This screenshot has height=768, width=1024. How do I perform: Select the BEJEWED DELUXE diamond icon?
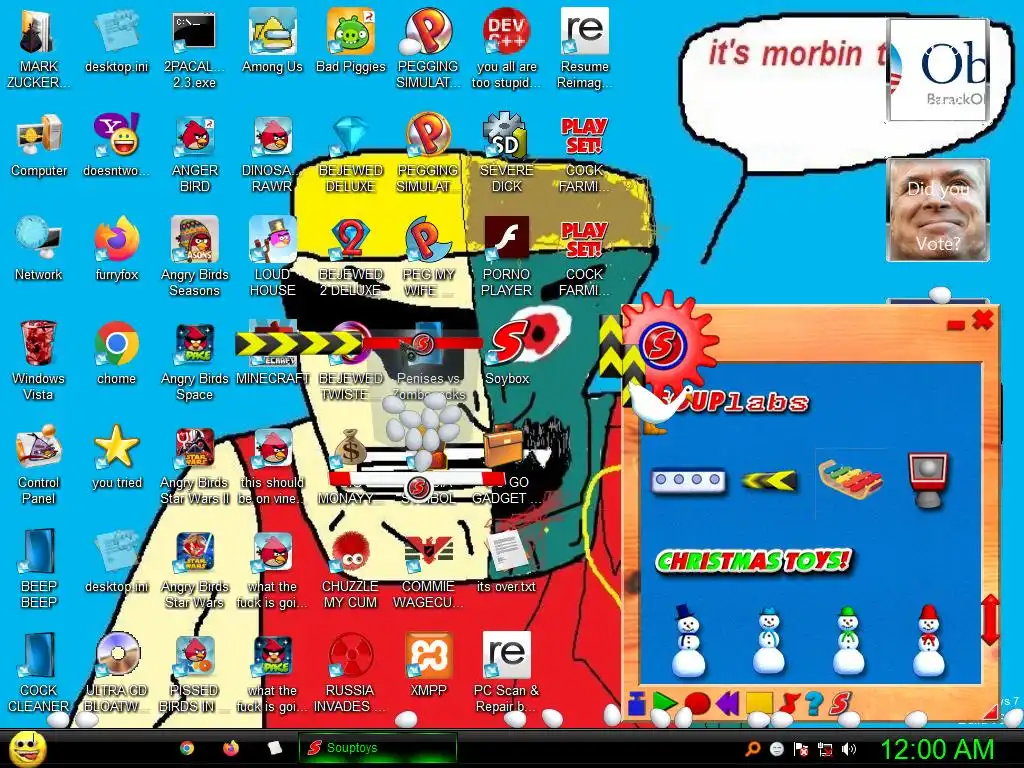351,154
